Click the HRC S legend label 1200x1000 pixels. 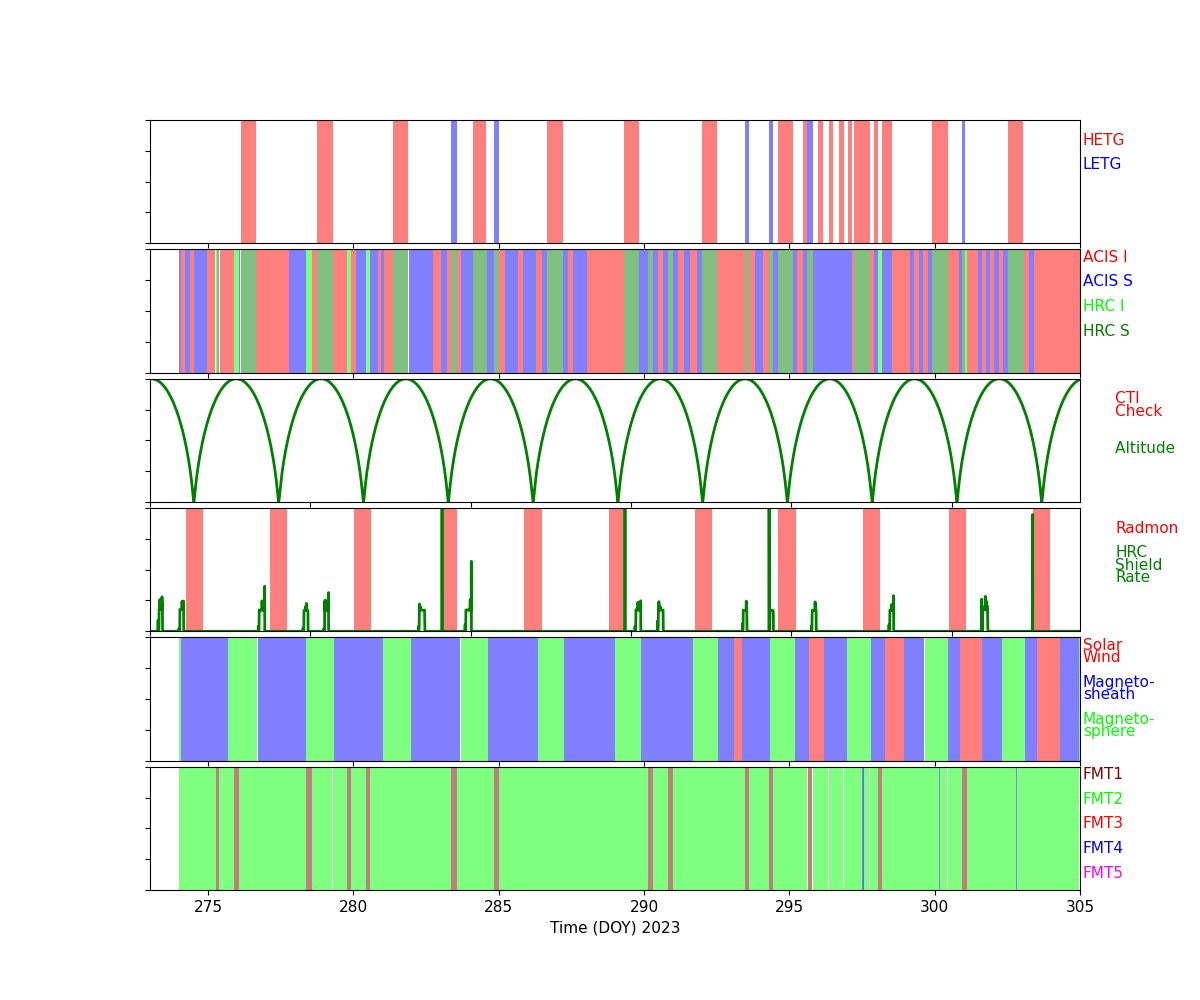1105,332
